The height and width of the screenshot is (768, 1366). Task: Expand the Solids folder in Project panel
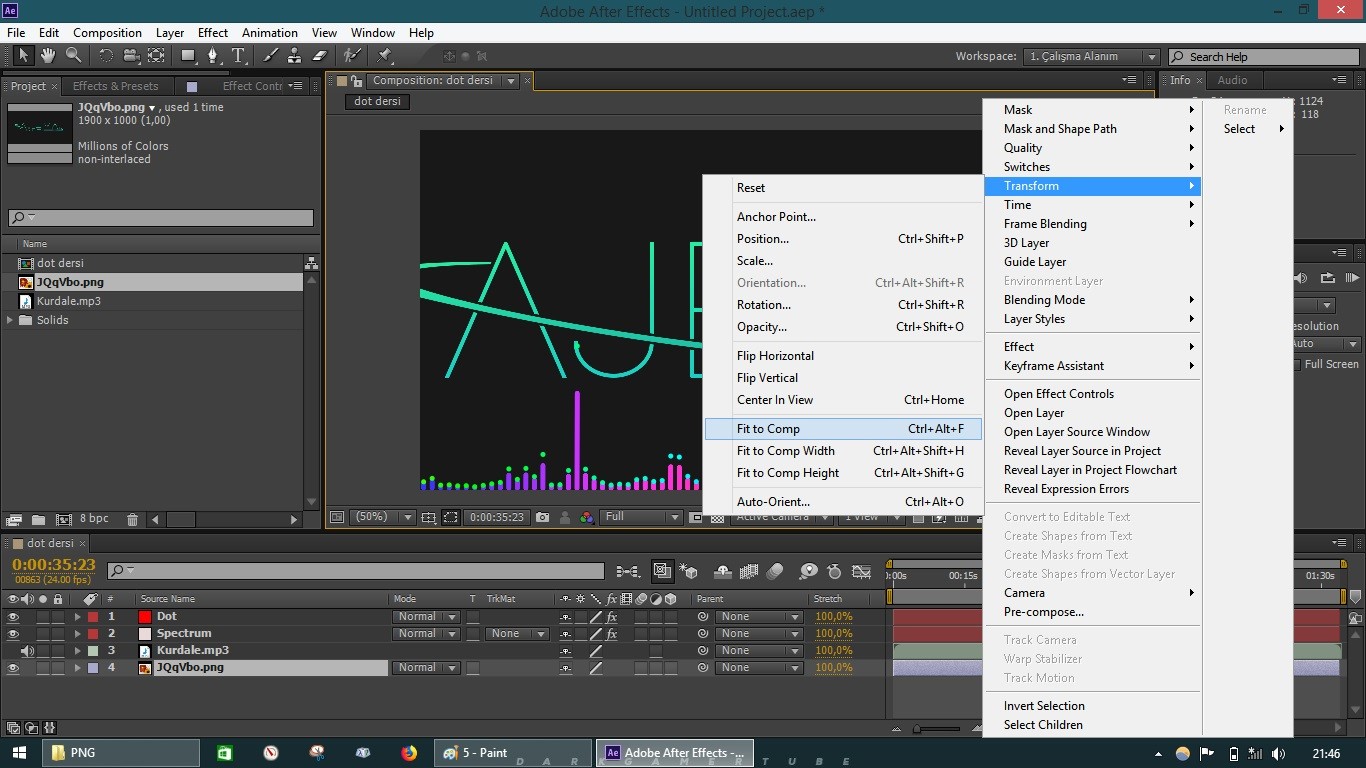[x=11, y=320]
